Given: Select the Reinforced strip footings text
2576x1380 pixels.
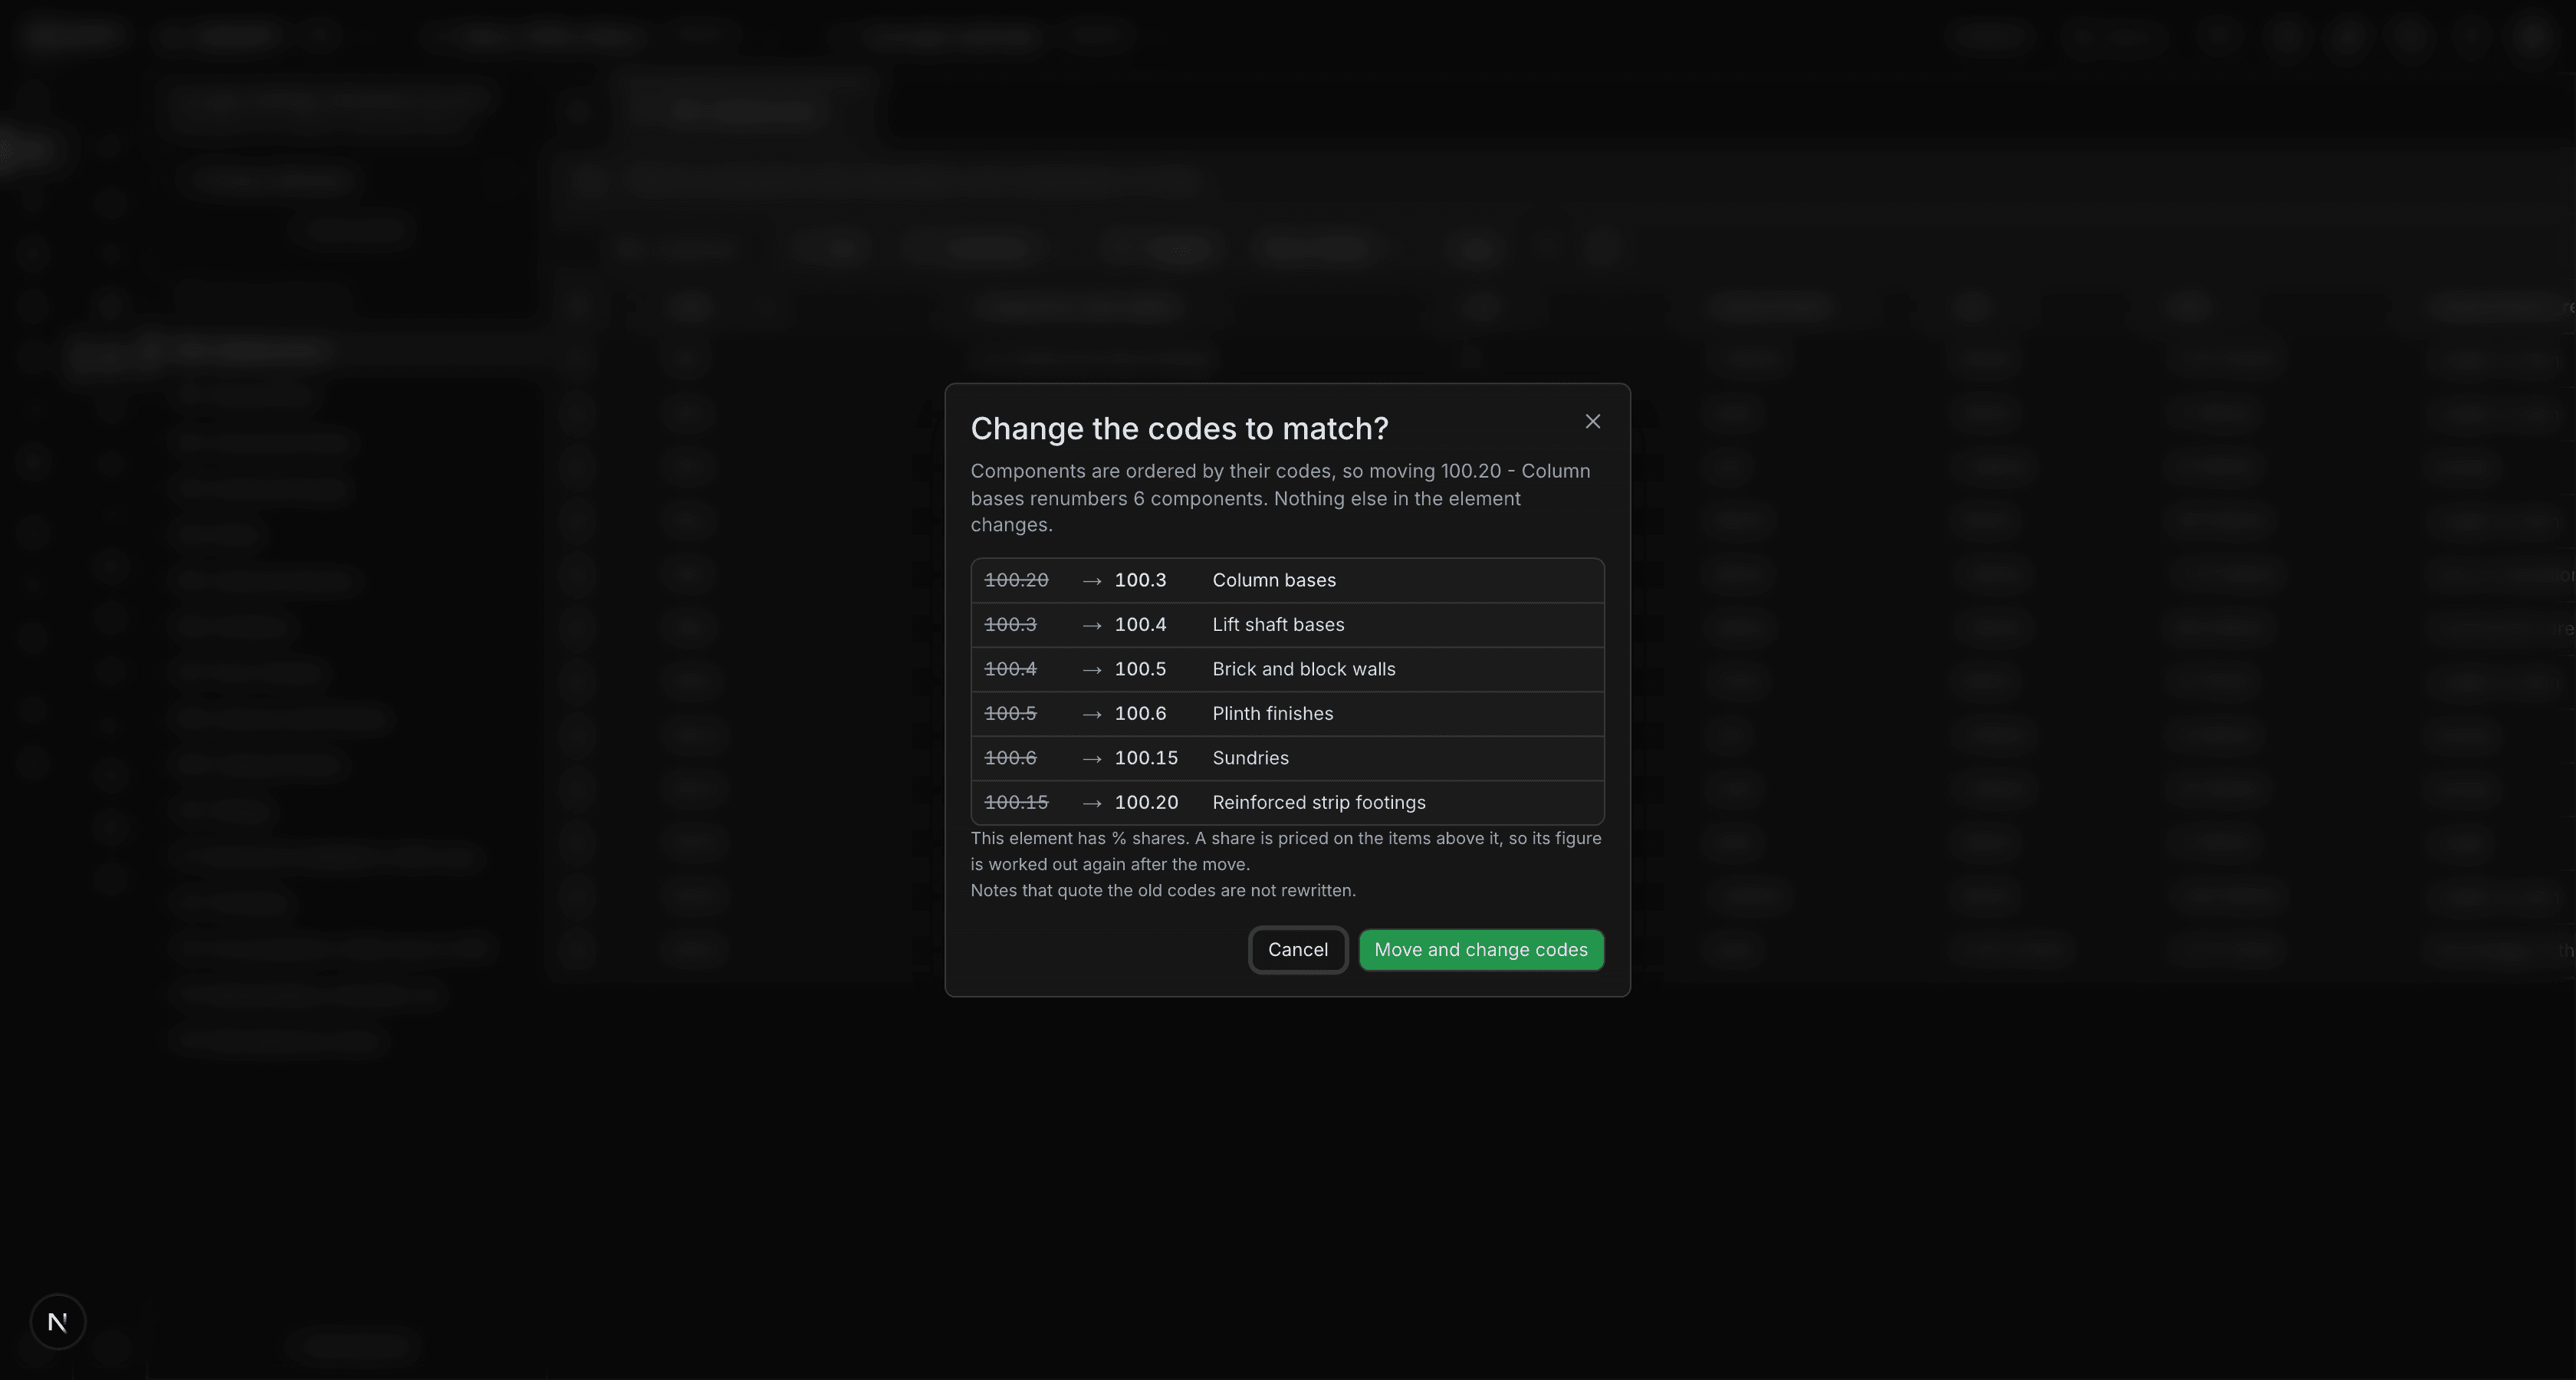Looking at the screenshot, I should tap(1319, 803).
